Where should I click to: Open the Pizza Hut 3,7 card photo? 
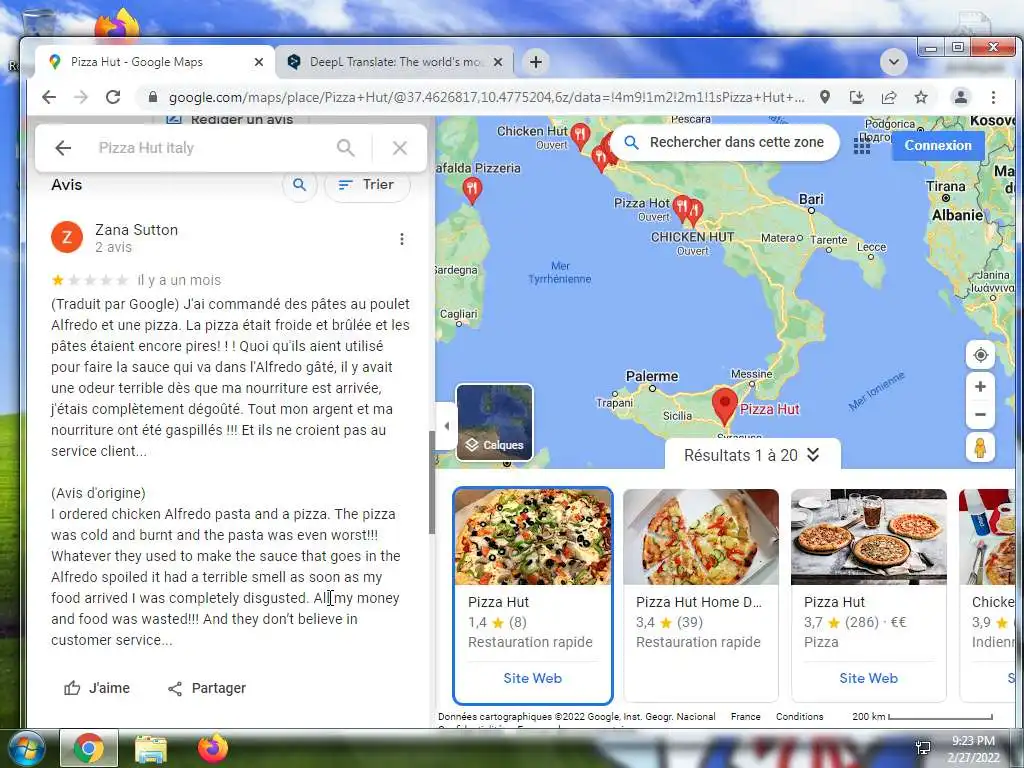[x=869, y=536]
